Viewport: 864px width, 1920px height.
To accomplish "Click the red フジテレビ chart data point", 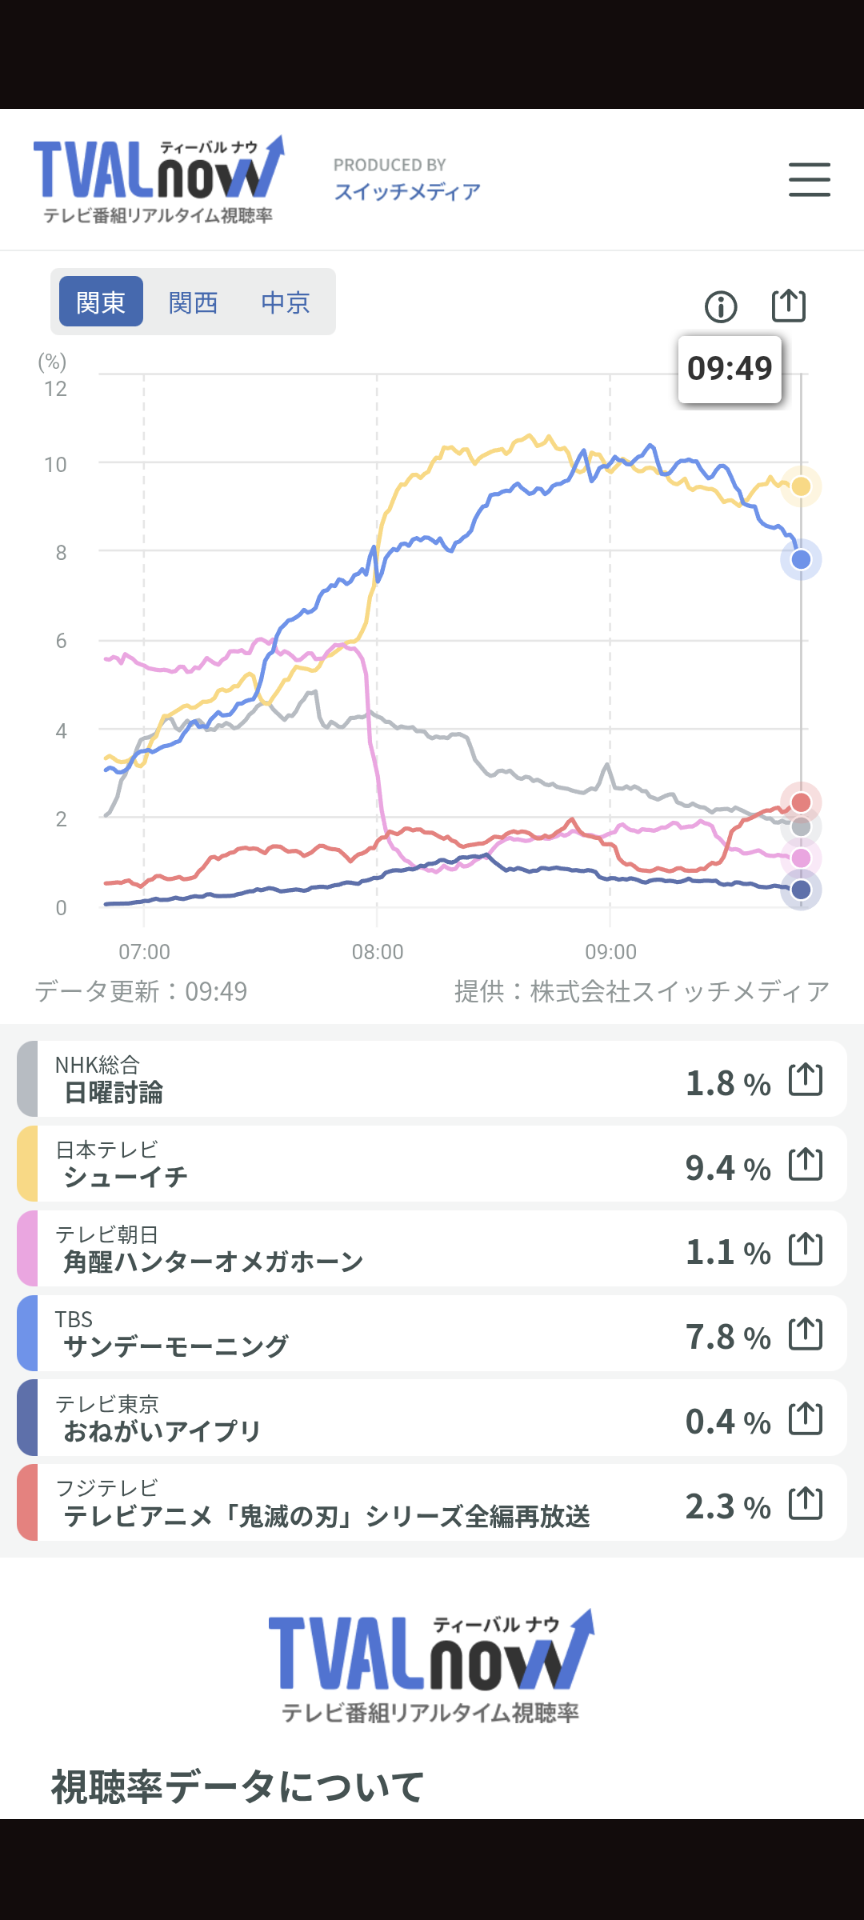I will tap(801, 803).
